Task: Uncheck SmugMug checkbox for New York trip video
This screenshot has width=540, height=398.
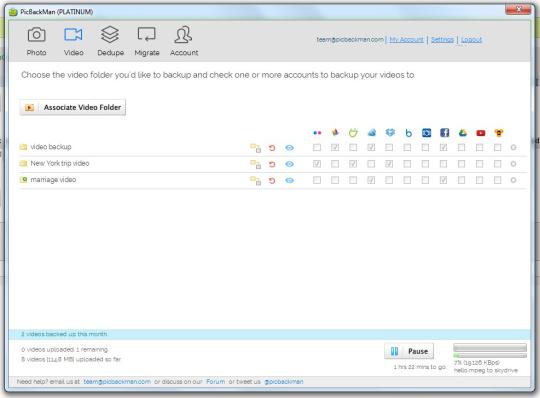Action: tap(353, 164)
